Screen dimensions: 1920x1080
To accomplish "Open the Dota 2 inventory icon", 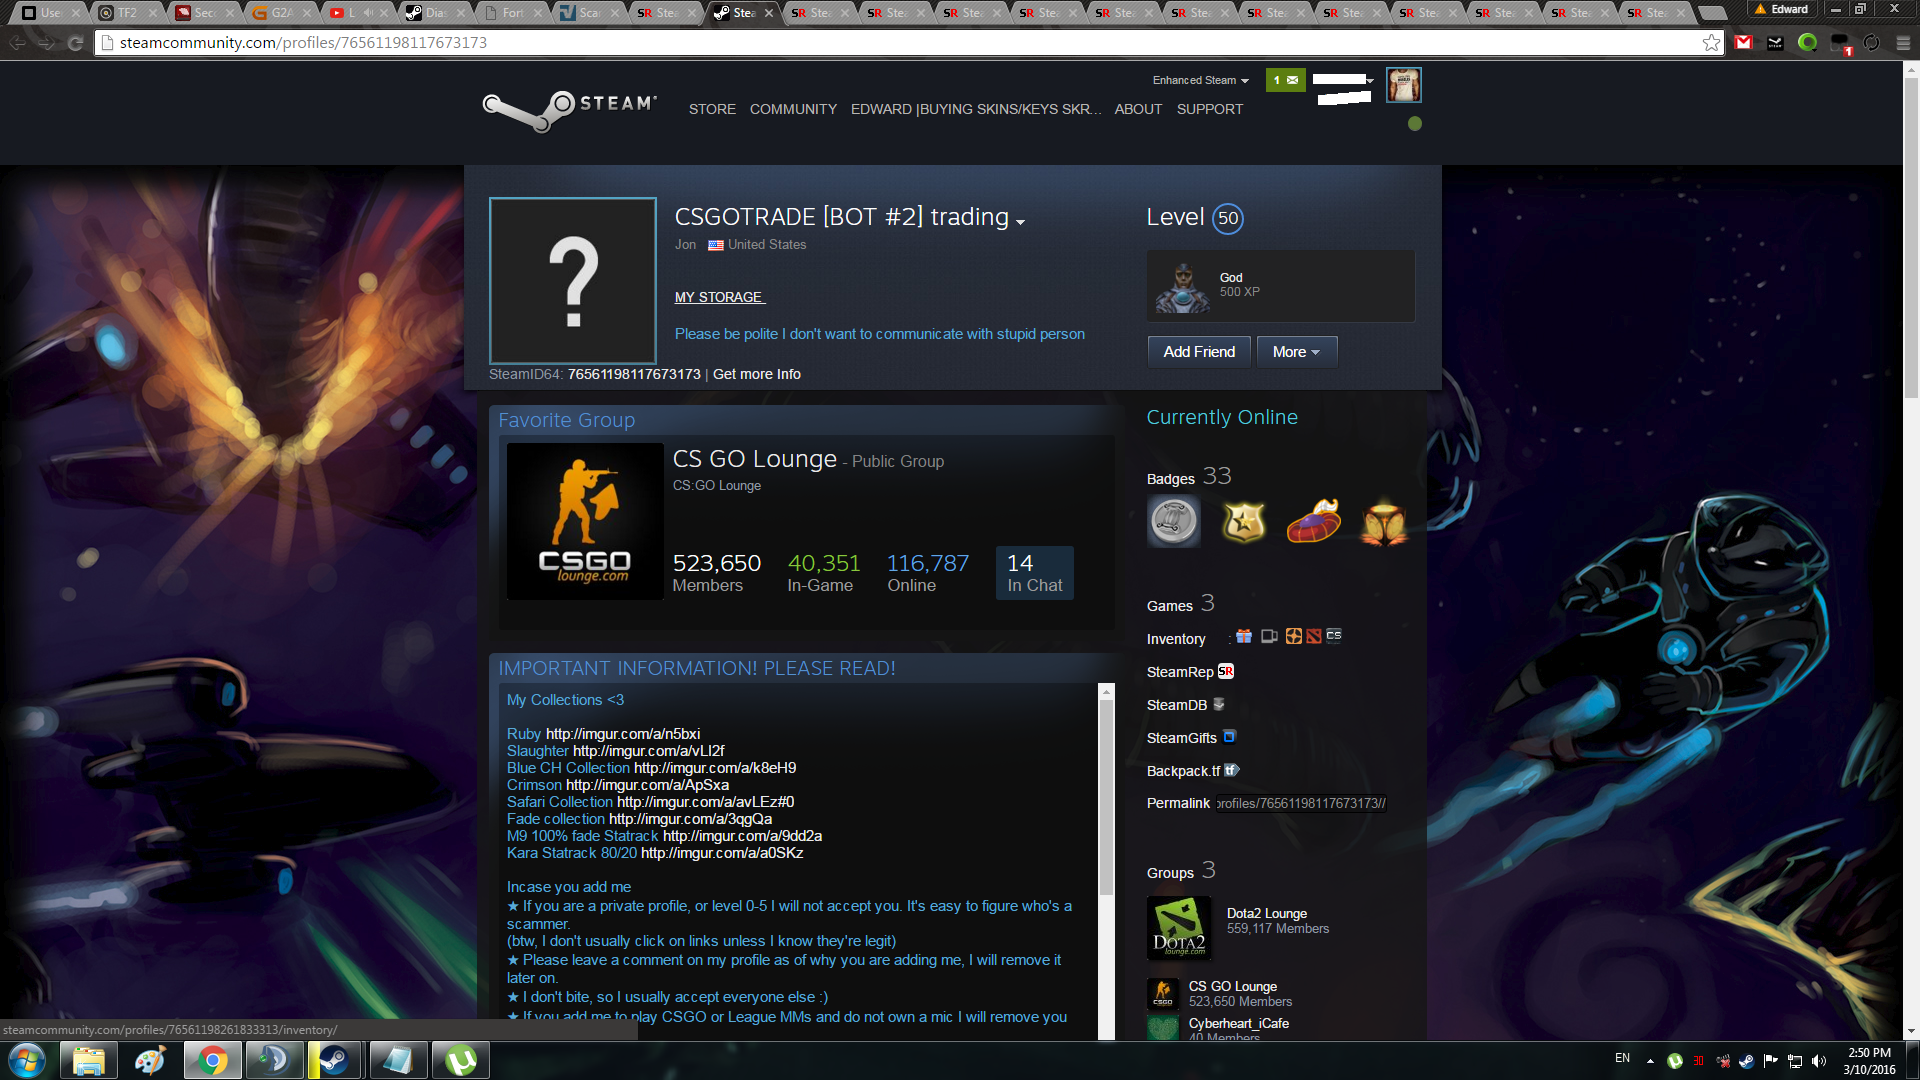I will tap(1313, 636).
